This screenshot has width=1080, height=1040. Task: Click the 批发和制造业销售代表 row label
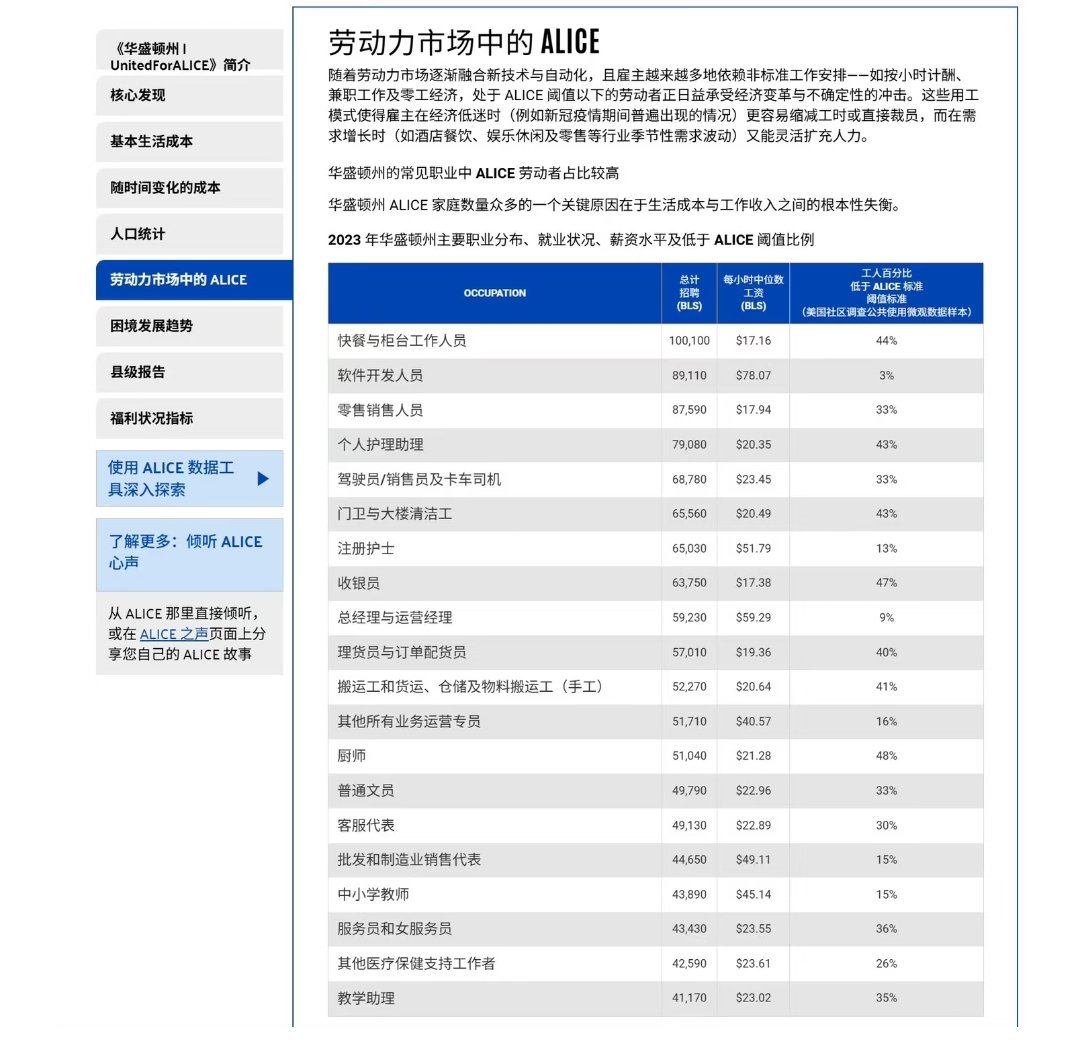409,860
